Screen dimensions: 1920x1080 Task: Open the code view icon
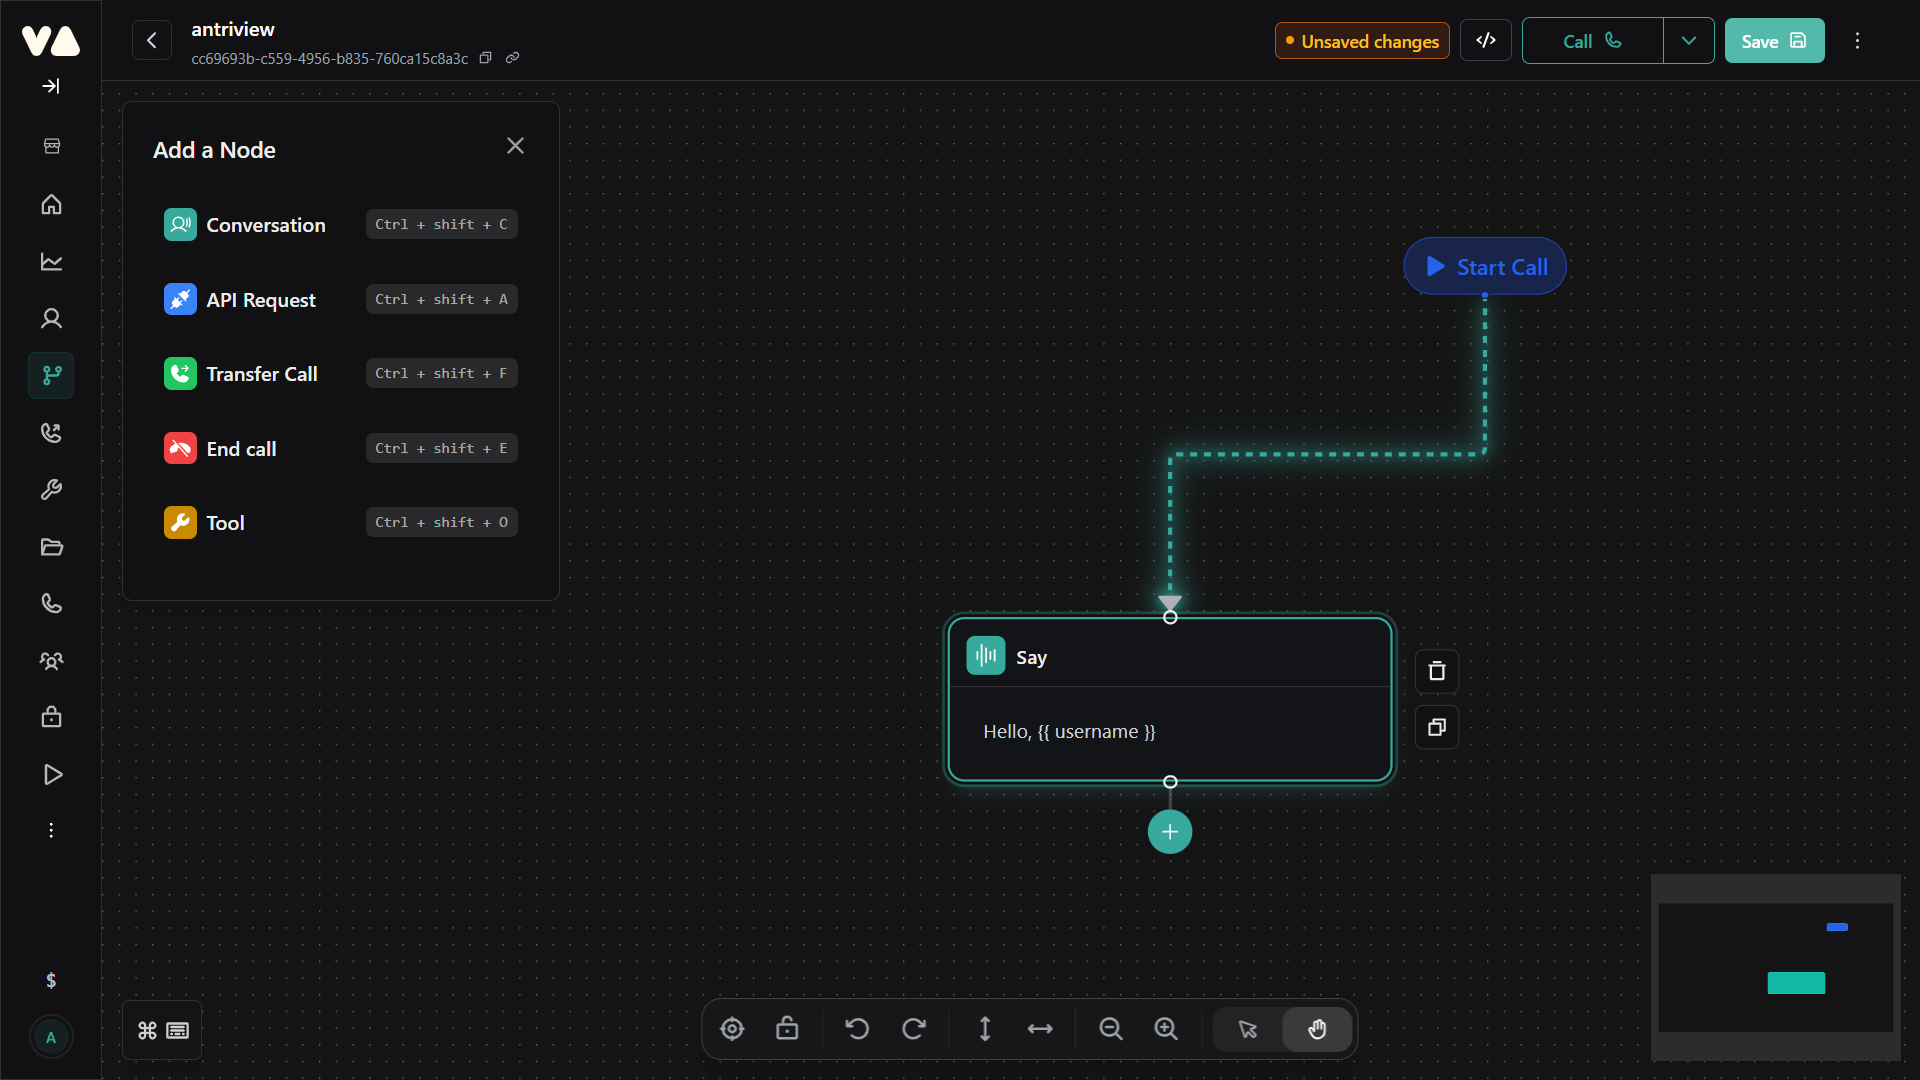click(1486, 41)
